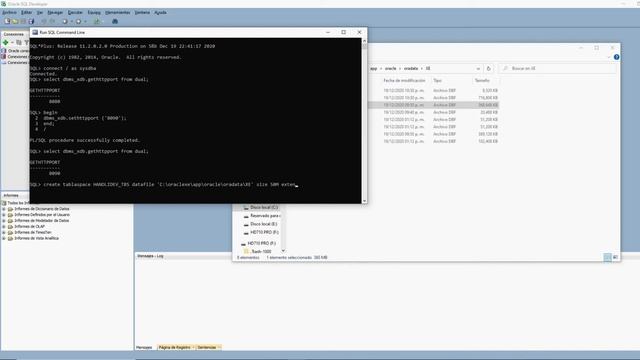640x360 pixels.
Task: Select the Informes panel tab
Action: tap(11, 196)
